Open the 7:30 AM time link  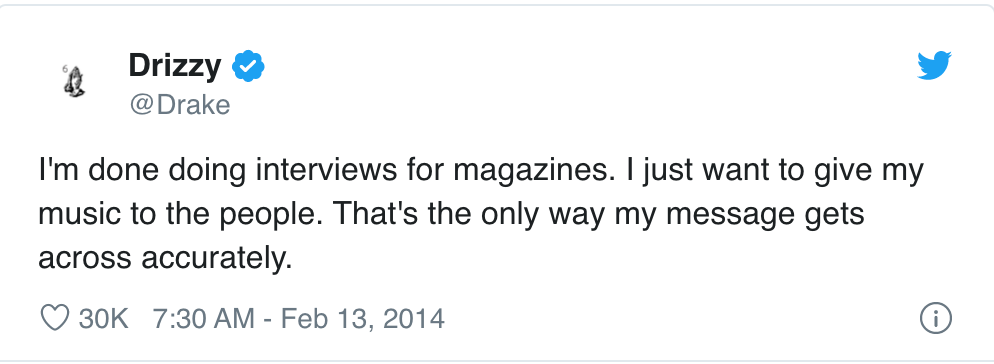203,318
